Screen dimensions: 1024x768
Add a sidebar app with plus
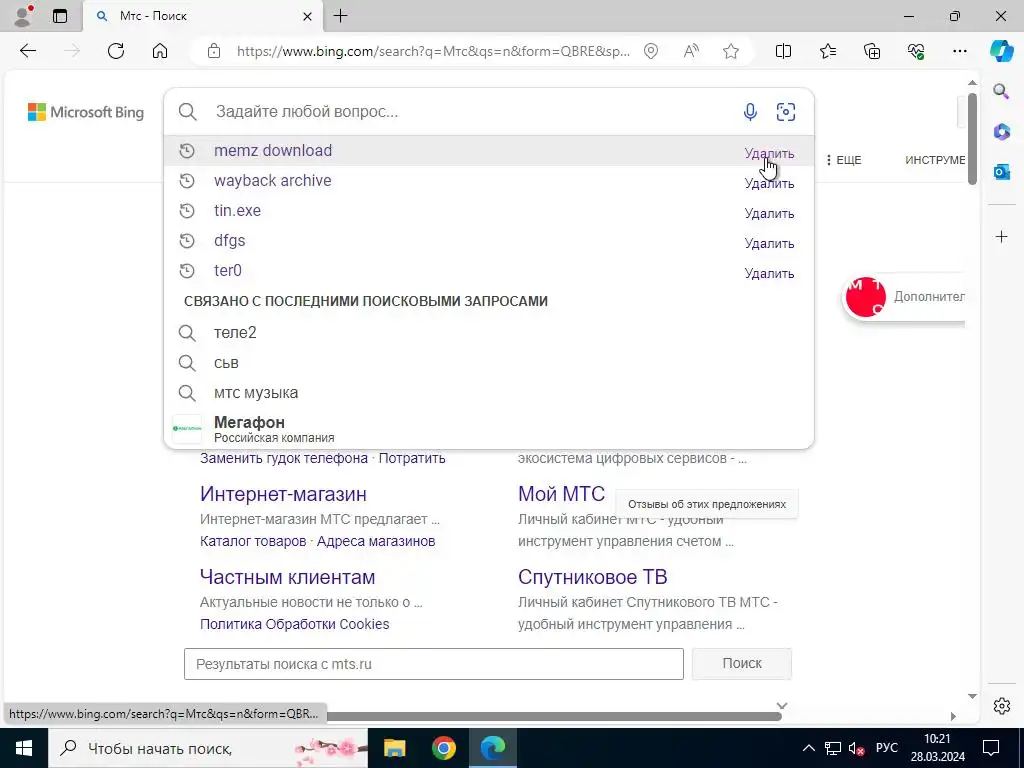1001,236
